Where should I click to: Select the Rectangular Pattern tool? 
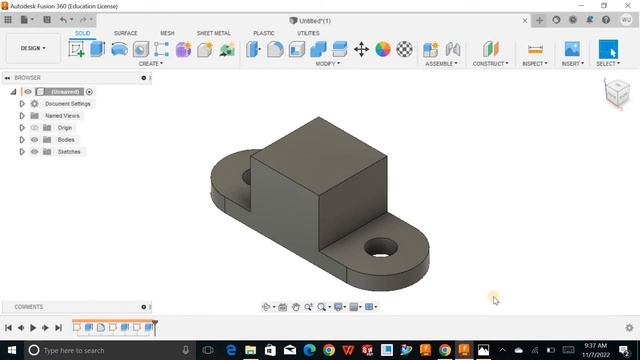click(162, 49)
